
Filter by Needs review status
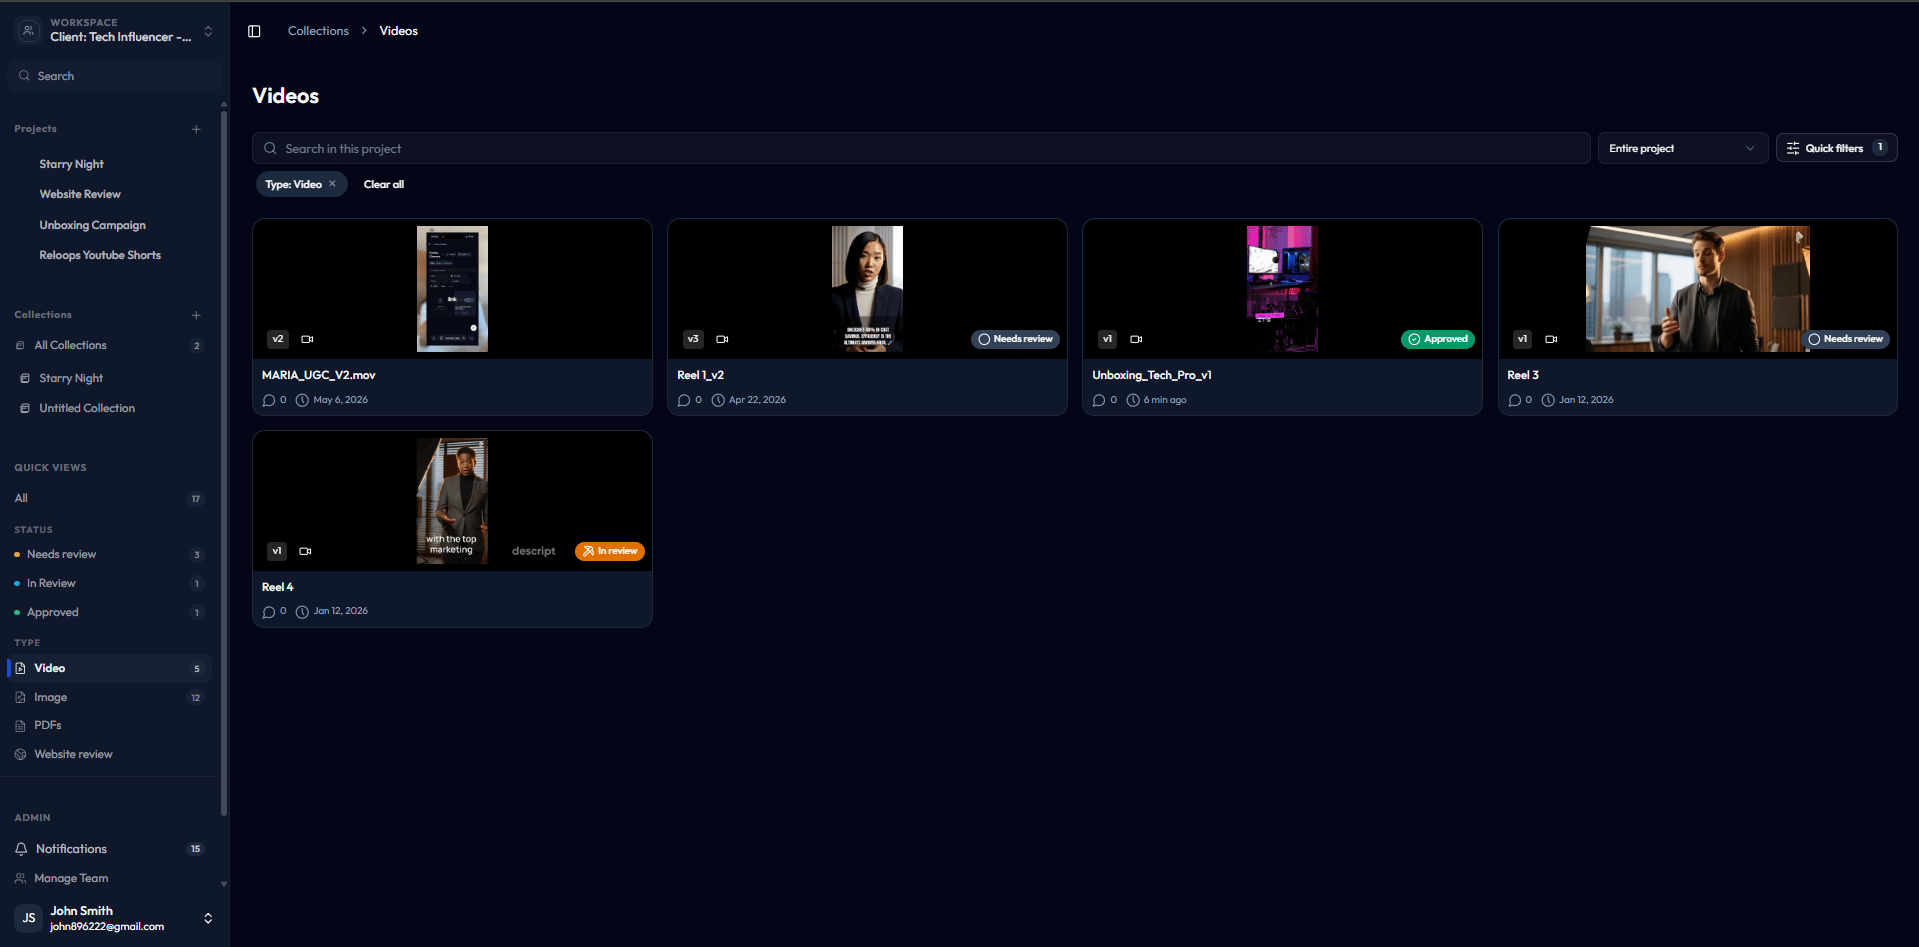tap(109, 554)
